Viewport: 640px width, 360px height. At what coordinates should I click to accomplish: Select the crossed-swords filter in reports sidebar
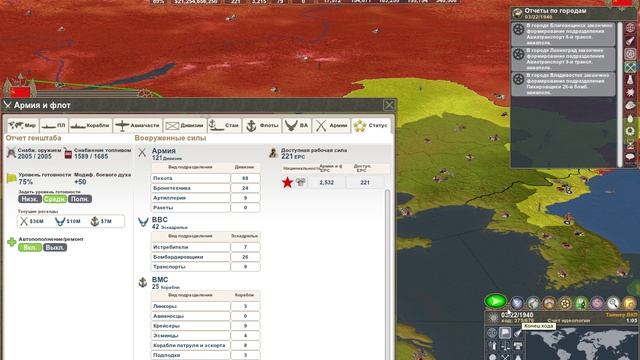point(631,67)
